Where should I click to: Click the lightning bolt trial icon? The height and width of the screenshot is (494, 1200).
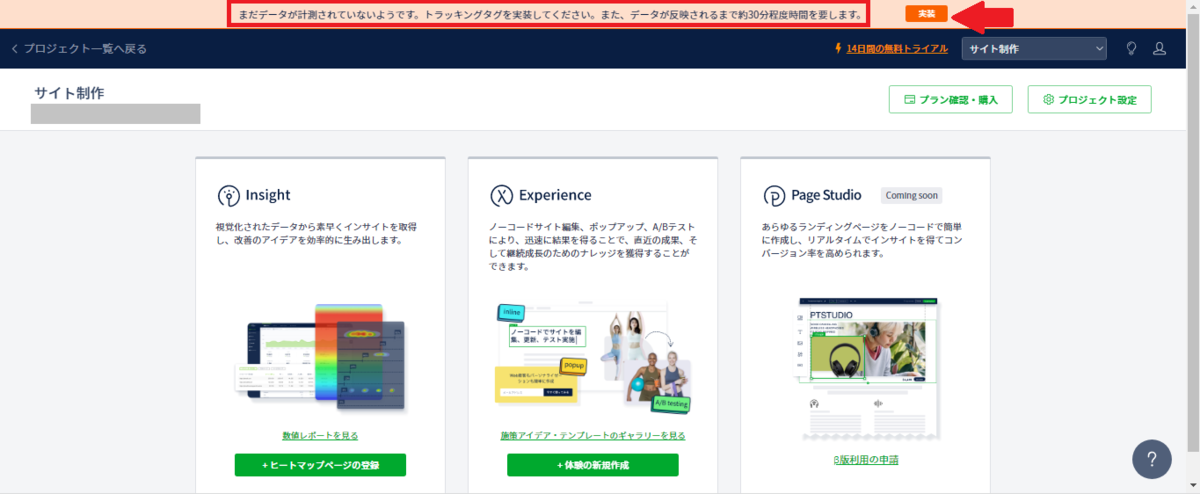(x=839, y=48)
